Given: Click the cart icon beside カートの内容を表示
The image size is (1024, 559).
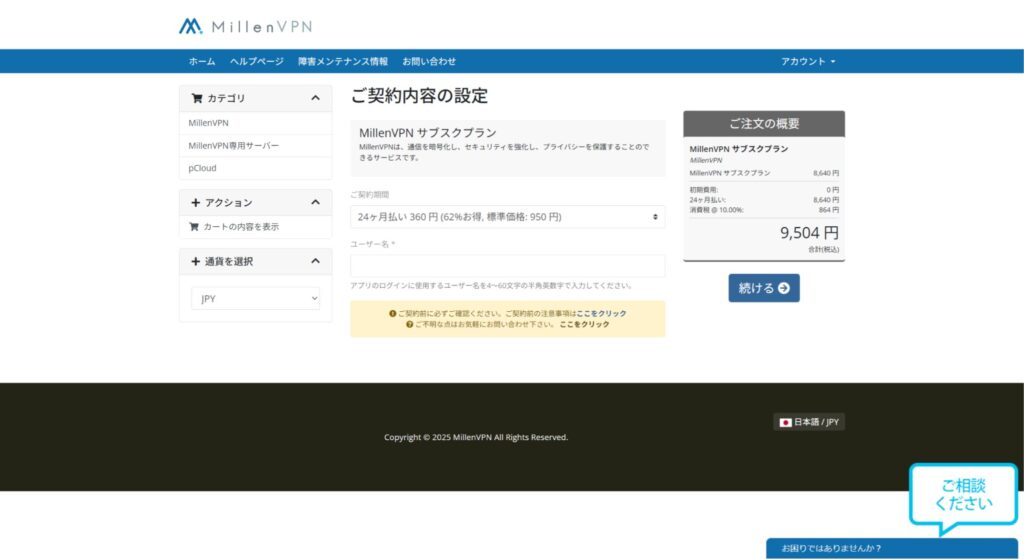Looking at the screenshot, I should point(194,227).
